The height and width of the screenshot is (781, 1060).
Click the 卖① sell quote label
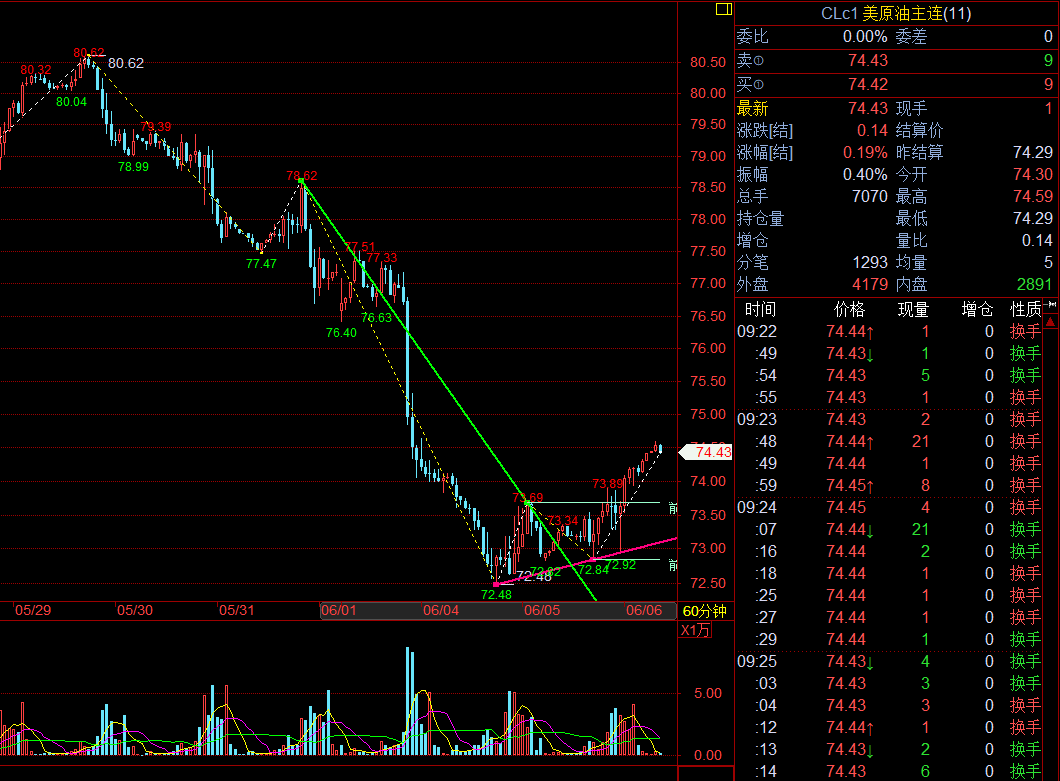(x=750, y=61)
